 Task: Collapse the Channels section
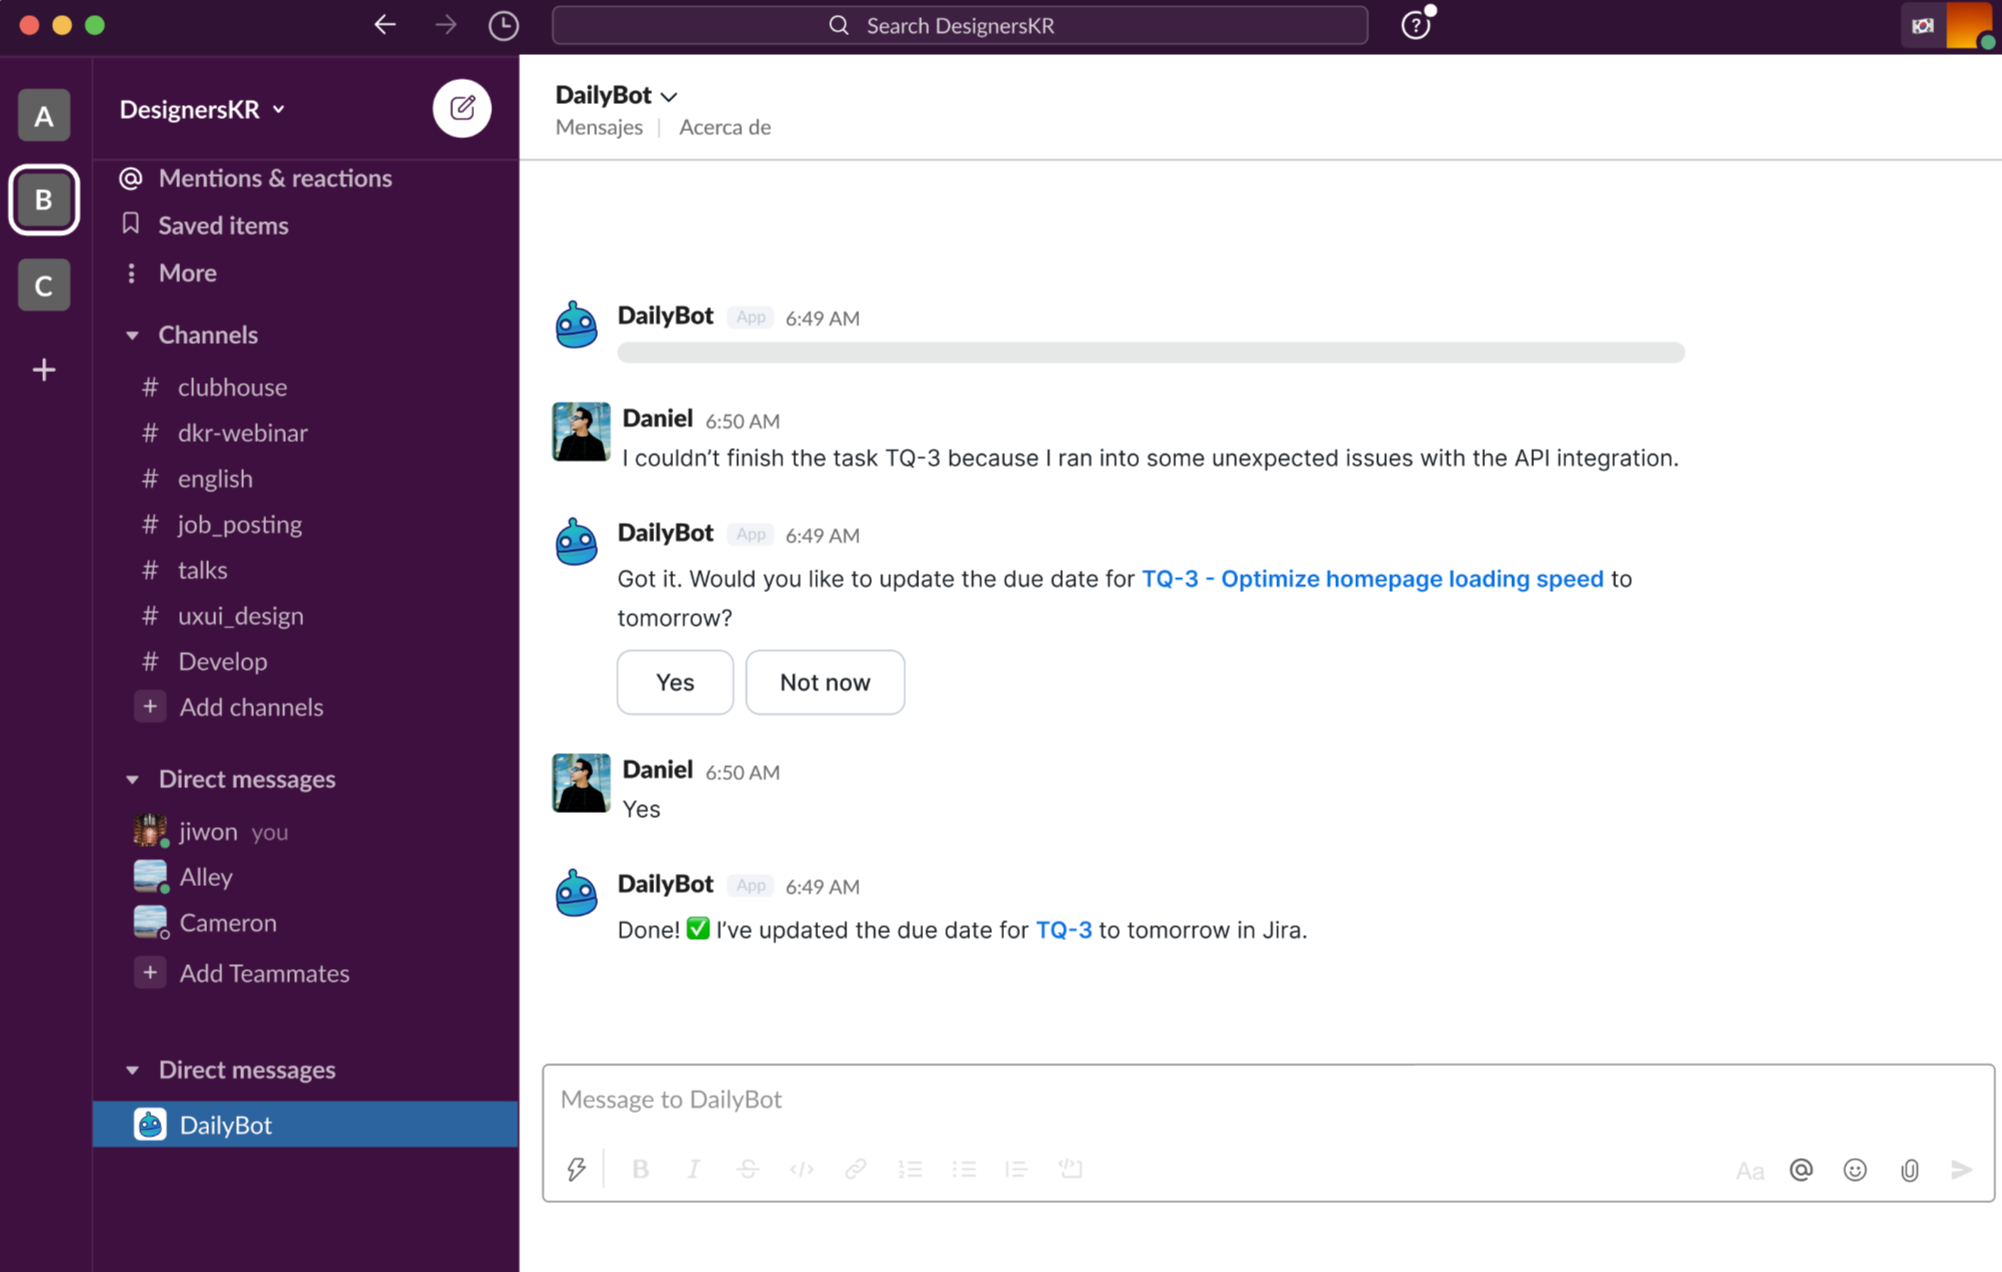(x=132, y=335)
